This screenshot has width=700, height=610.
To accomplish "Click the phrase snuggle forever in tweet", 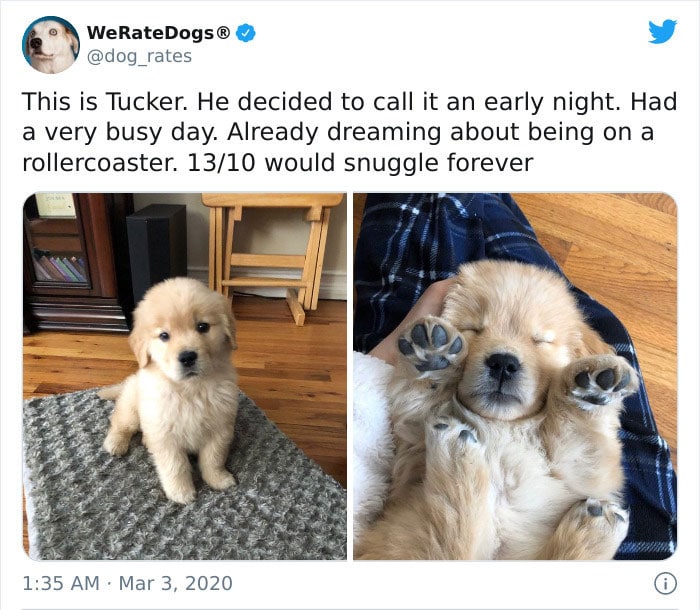I will (x=438, y=163).
